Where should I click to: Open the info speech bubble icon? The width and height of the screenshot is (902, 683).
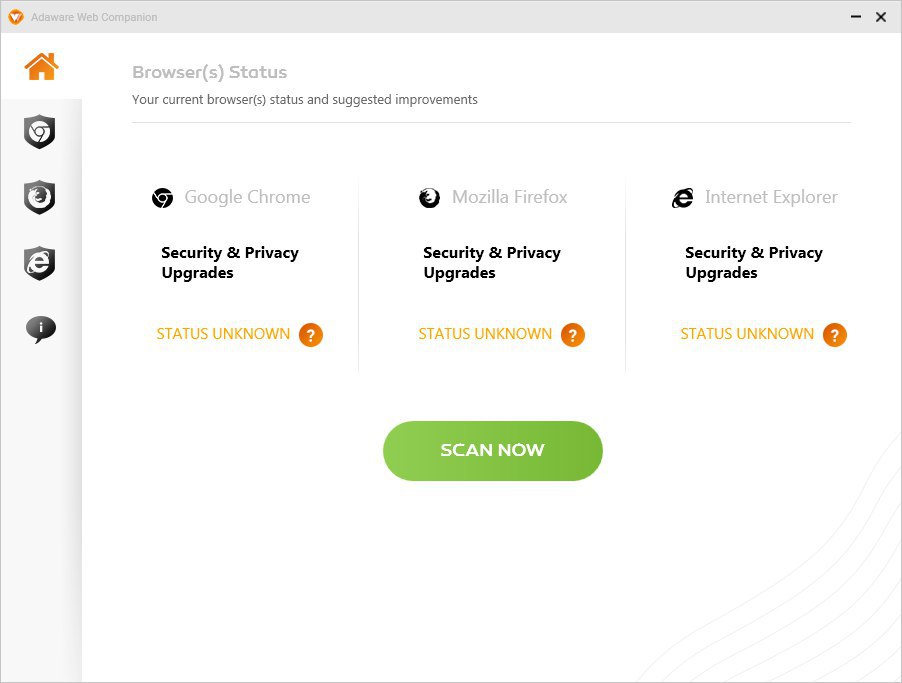pos(40,329)
